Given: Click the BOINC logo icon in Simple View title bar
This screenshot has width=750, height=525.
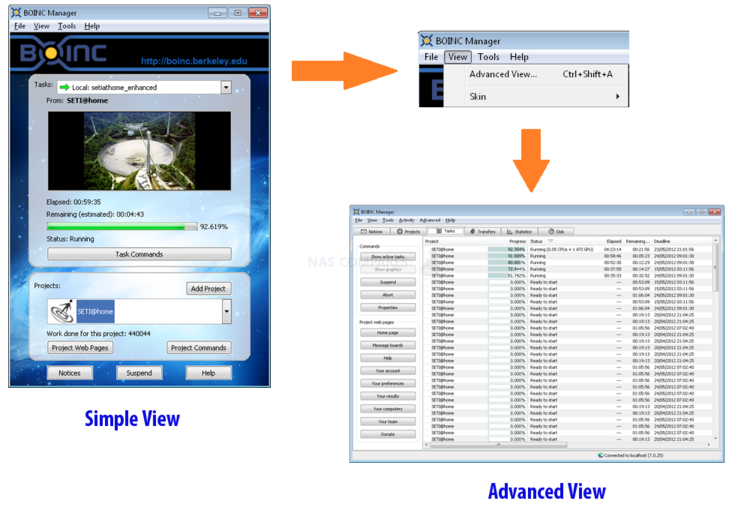Looking at the screenshot, I should pos(16,12).
